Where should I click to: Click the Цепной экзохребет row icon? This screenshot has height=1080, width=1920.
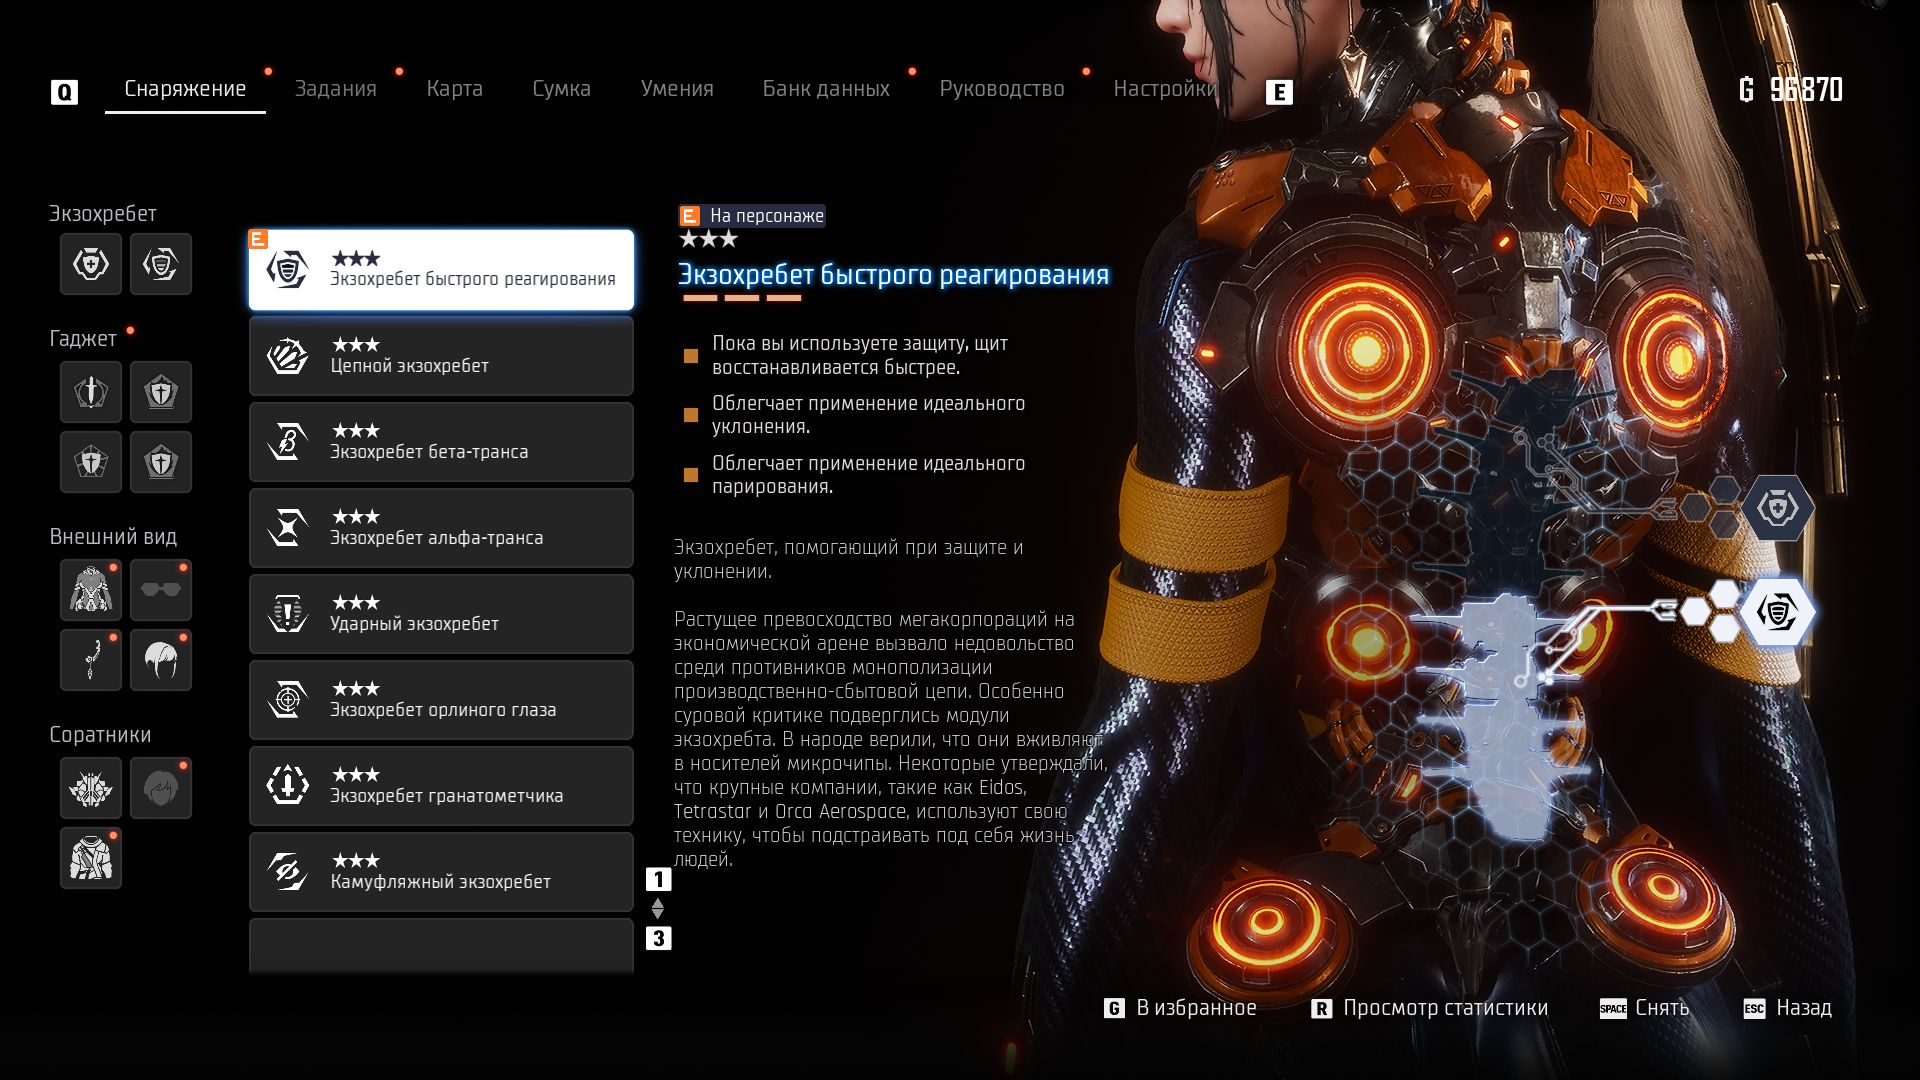point(288,356)
